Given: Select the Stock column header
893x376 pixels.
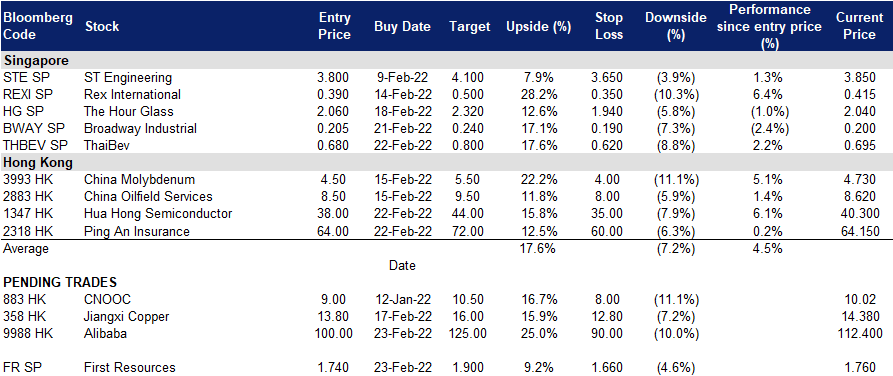Looking at the screenshot, I should (102, 26).
